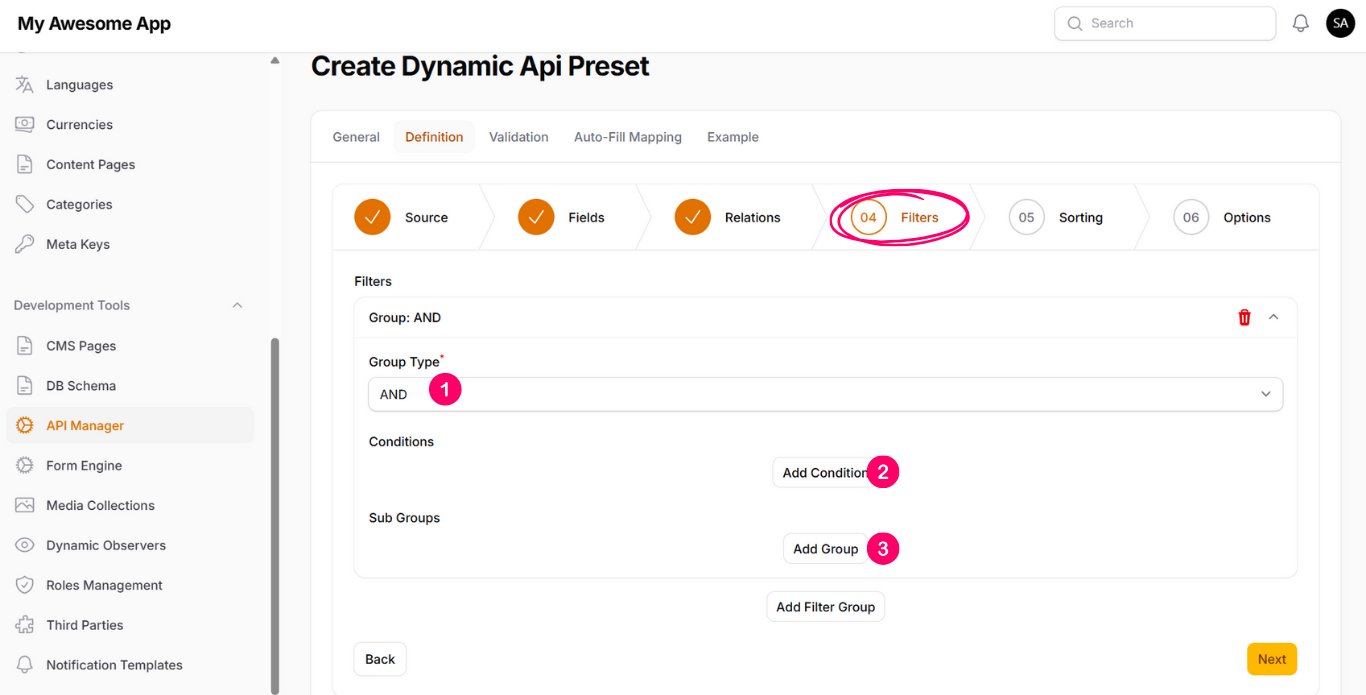Select Dynamic Observers sidebar item
This screenshot has height=695, width=1366.
[105, 546]
